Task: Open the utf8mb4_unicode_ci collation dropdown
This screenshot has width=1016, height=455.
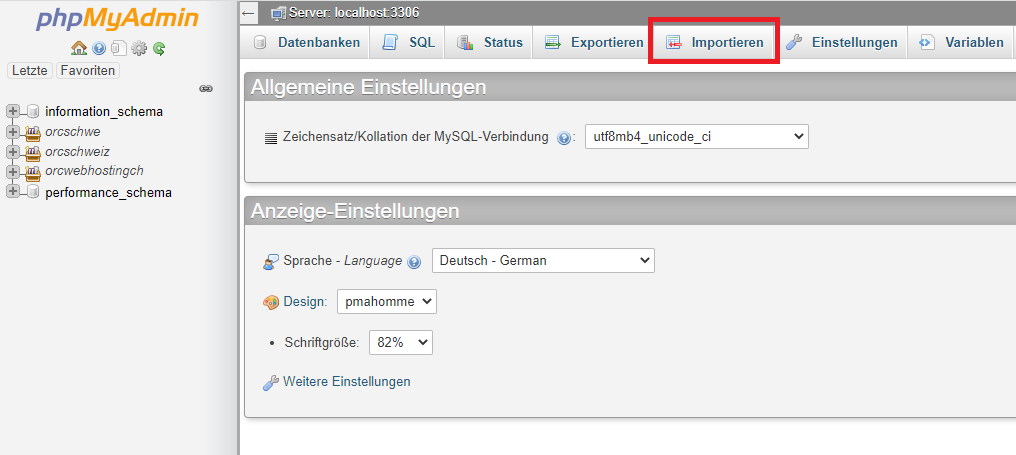Action: (696, 137)
